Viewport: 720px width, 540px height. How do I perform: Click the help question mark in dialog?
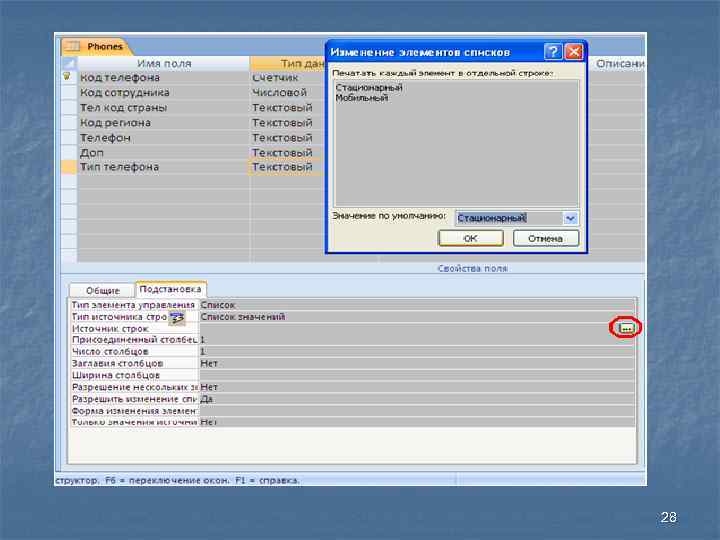tap(553, 52)
